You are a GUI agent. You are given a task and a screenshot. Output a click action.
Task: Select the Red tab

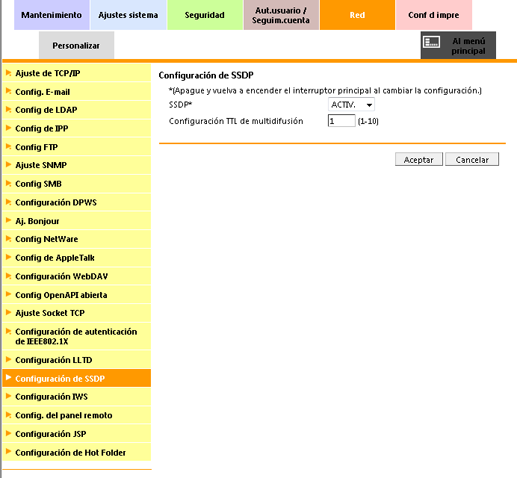[357, 15]
